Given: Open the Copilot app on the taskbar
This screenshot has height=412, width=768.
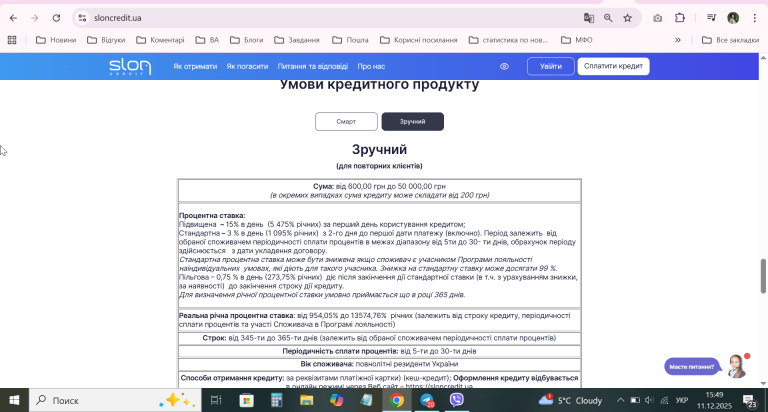Looking at the screenshot, I should (336, 400).
